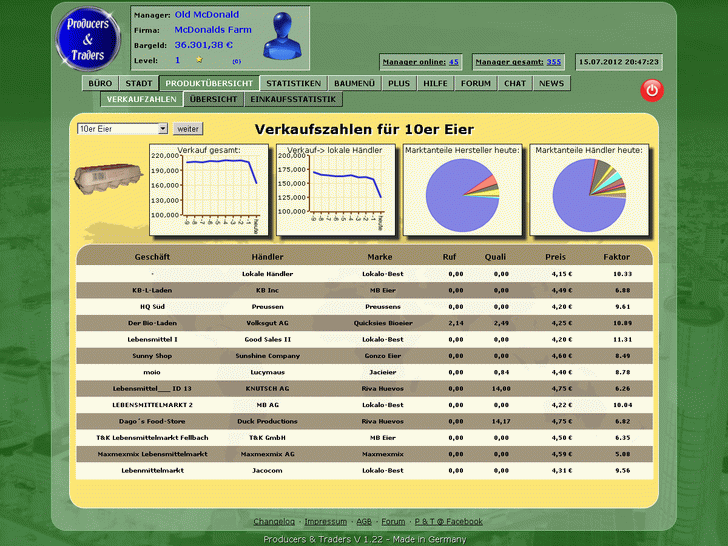728x546 pixels.
Task: Click the blue manager avatar figure
Action: [x=282, y=36]
